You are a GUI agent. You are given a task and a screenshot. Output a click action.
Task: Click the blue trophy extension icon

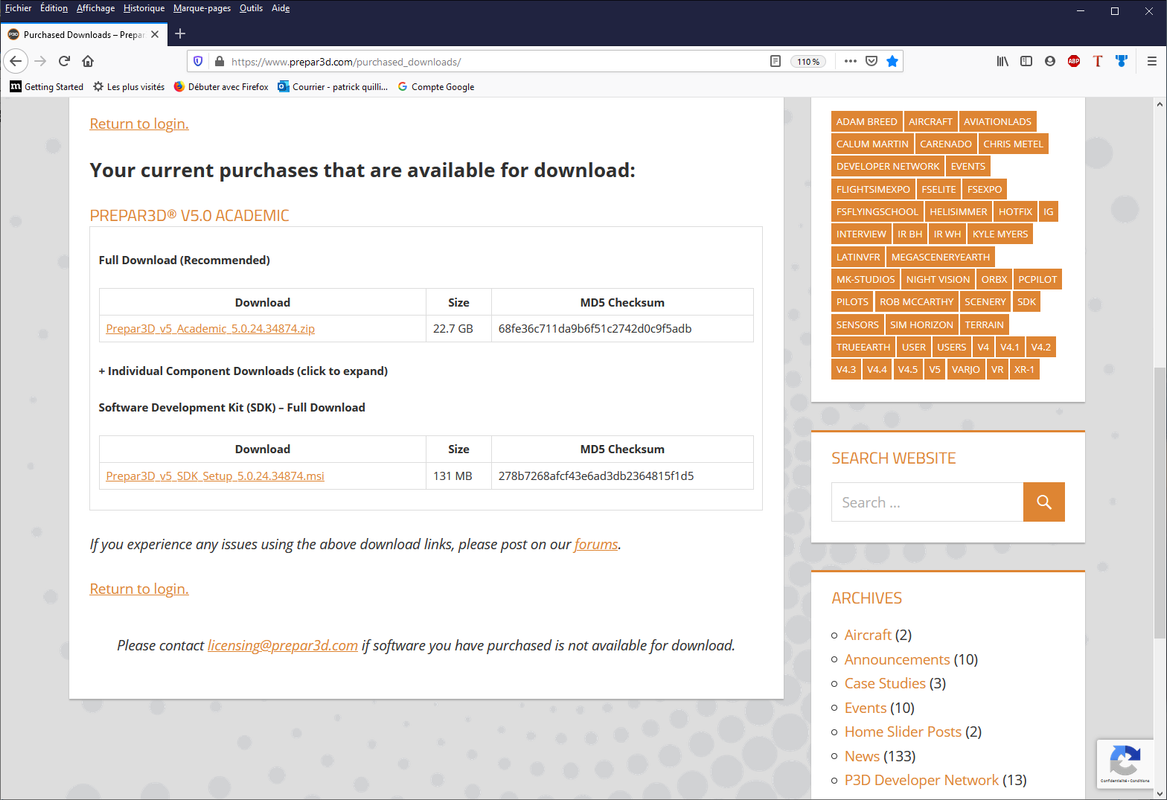(1122, 61)
